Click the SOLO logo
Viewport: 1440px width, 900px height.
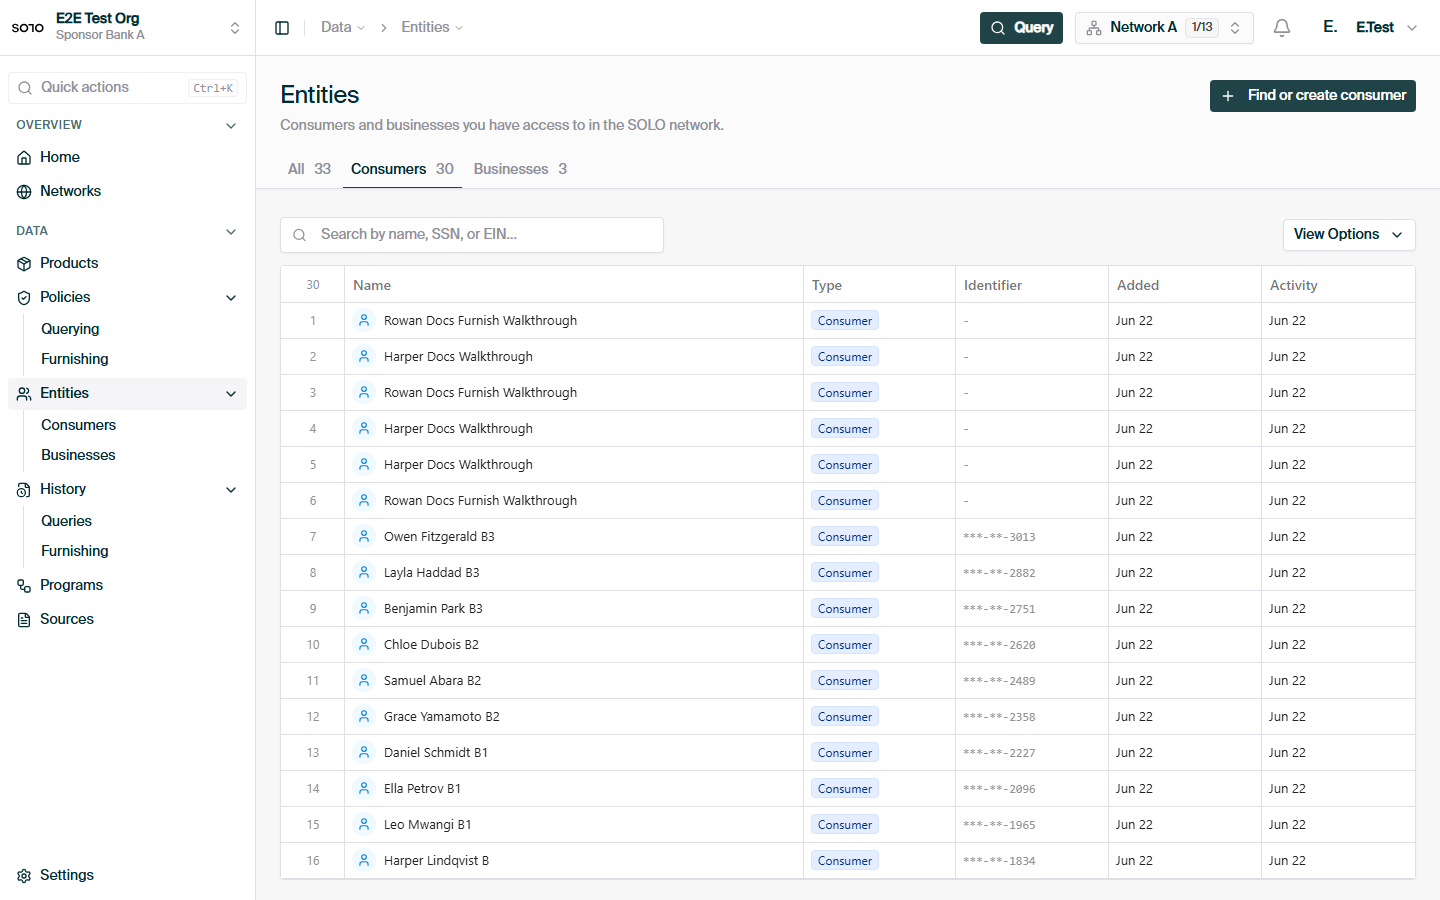point(28,28)
